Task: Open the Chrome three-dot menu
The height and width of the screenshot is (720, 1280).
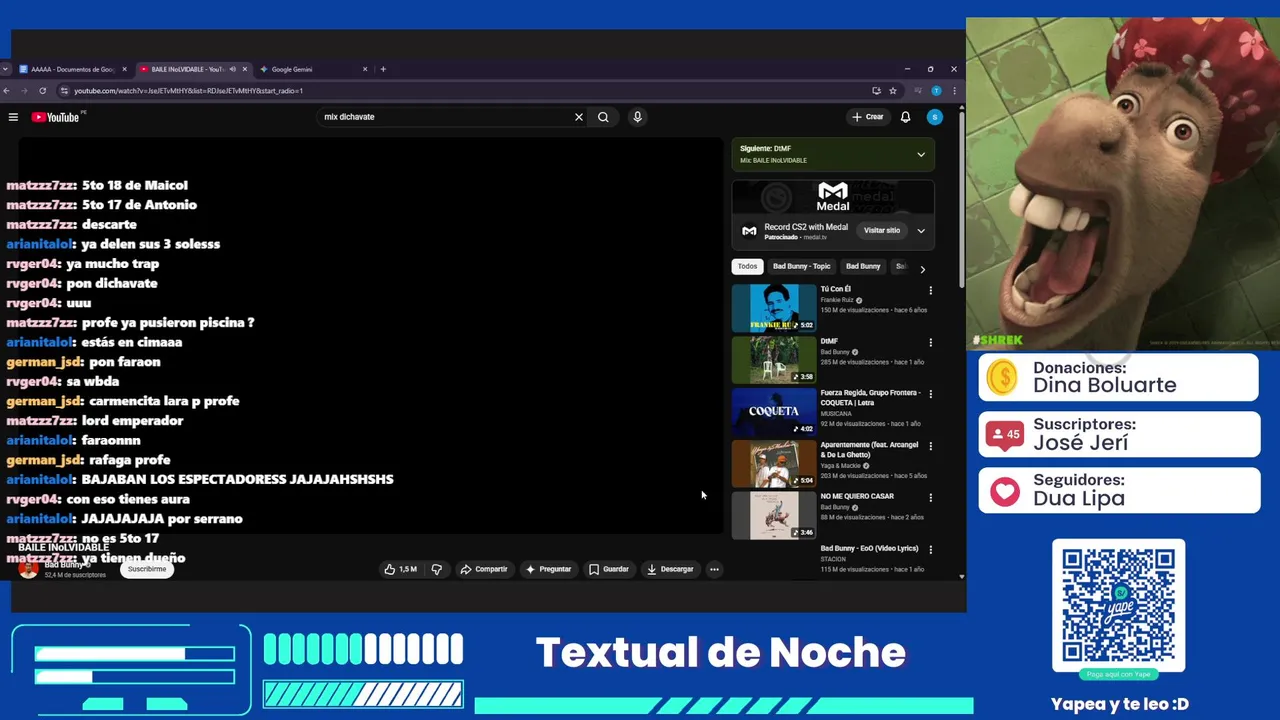Action: pos(954,91)
